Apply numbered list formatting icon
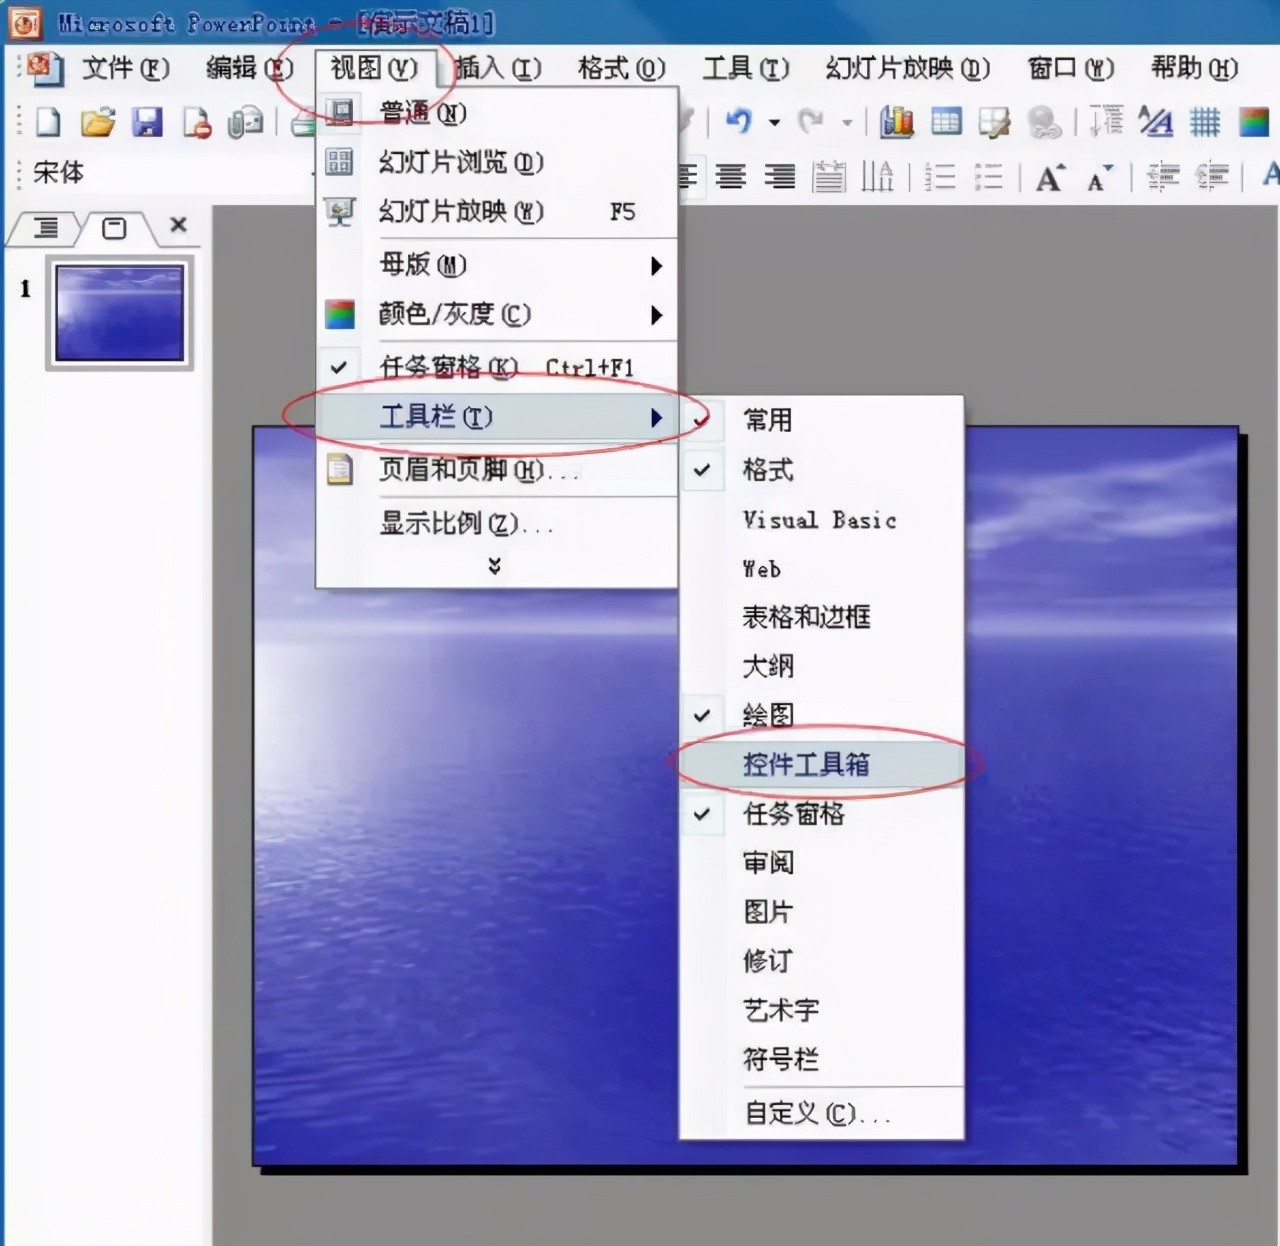The image size is (1280, 1246). click(x=940, y=177)
